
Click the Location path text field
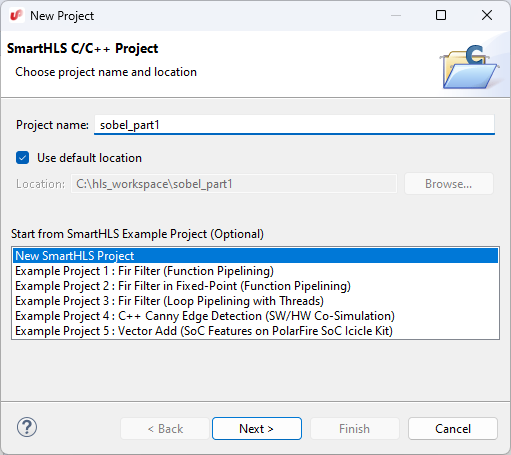pyautogui.click(x=234, y=184)
